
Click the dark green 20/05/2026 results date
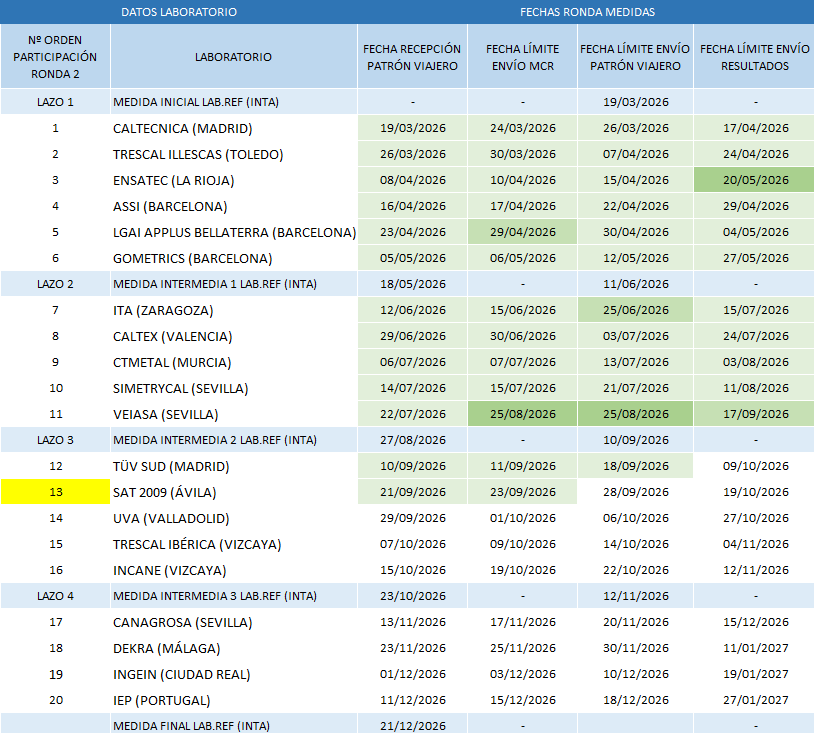[754, 180]
